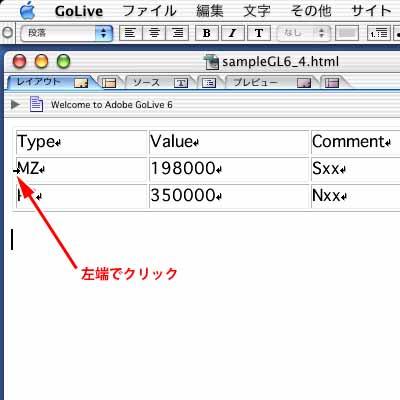400x400 pixels.
Task: Click the align center toolbar icon
Action: (x=154, y=33)
